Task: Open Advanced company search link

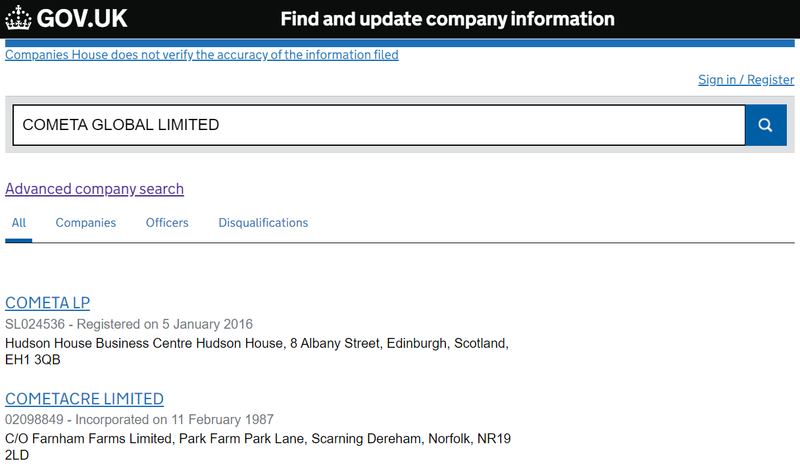Action: pos(94,189)
